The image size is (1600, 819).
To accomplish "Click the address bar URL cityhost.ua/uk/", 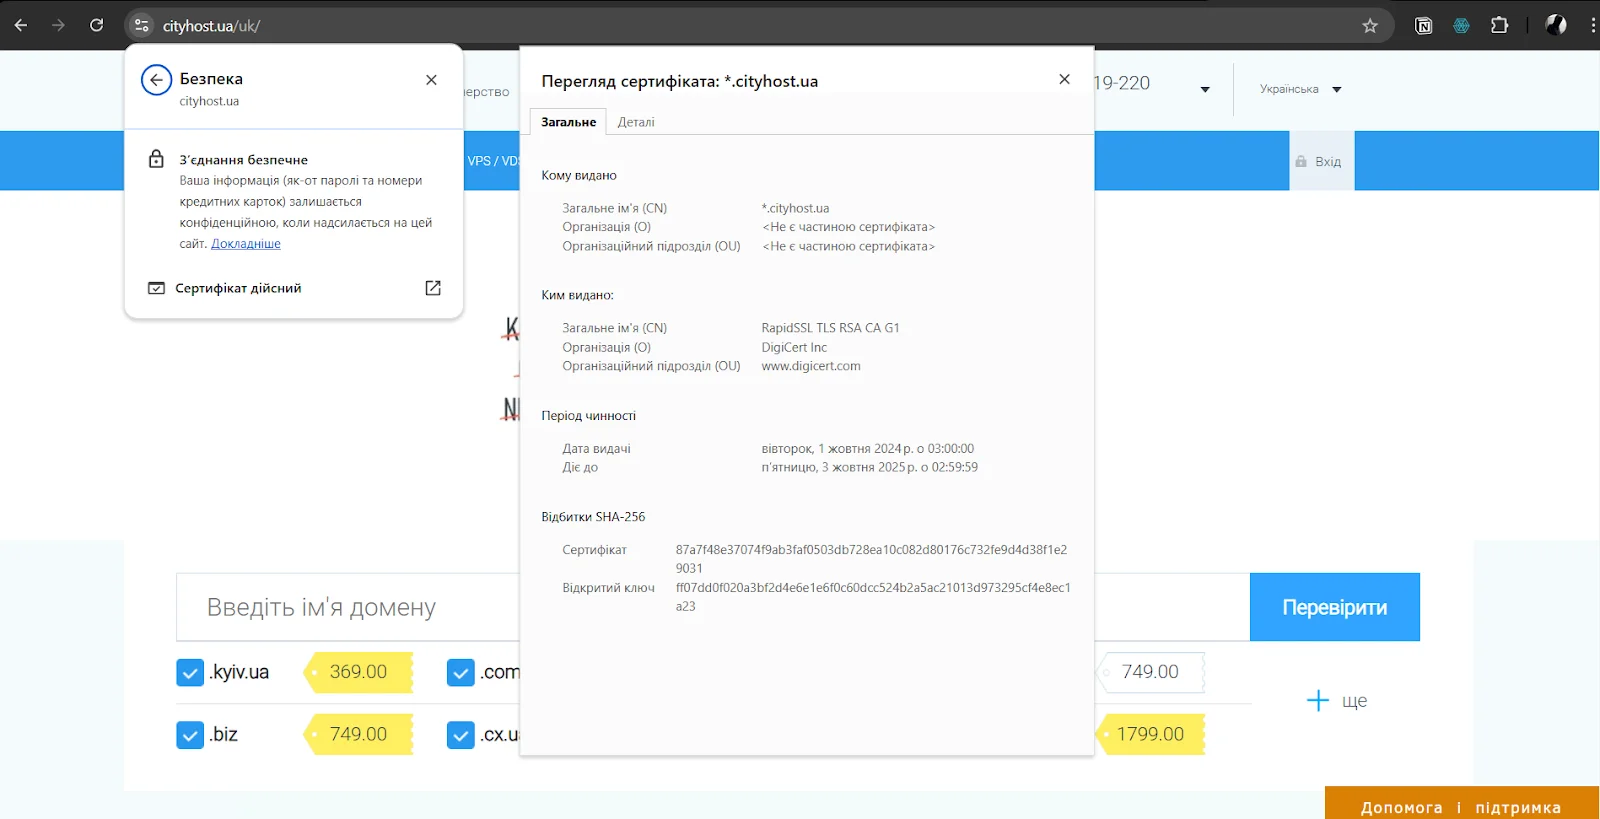I will pos(211,26).
